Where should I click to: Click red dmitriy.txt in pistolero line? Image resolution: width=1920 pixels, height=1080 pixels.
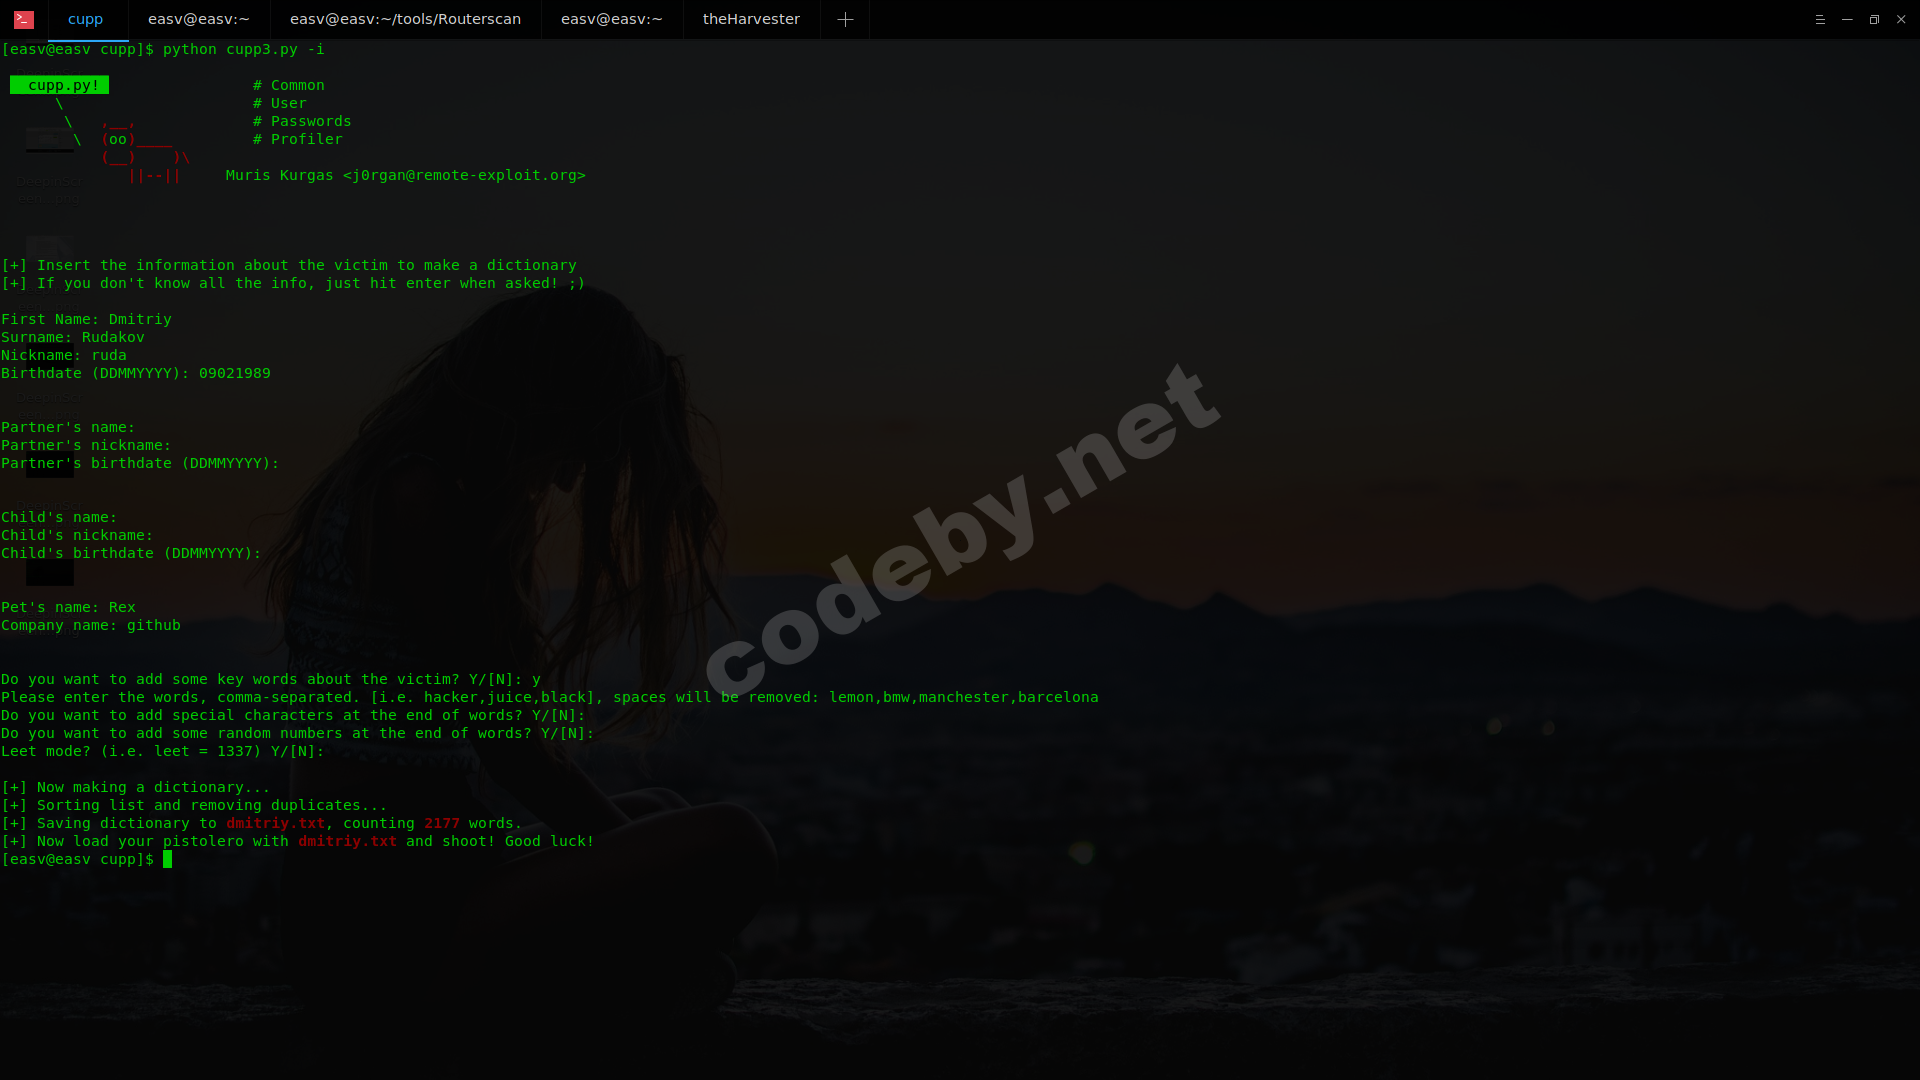click(x=347, y=841)
